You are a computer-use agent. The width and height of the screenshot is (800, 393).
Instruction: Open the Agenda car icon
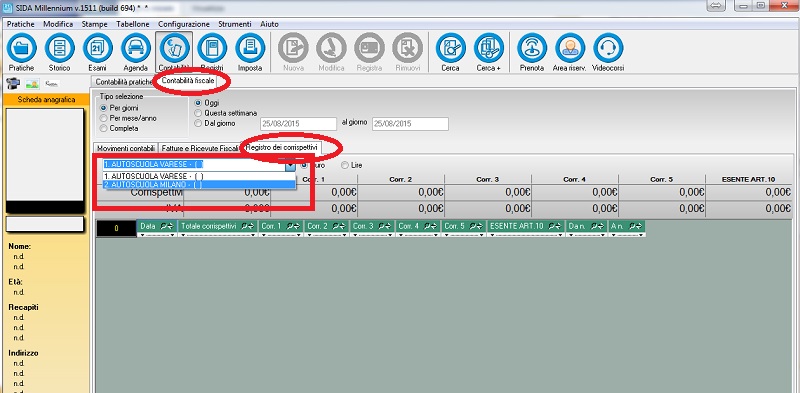pos(136,48)
